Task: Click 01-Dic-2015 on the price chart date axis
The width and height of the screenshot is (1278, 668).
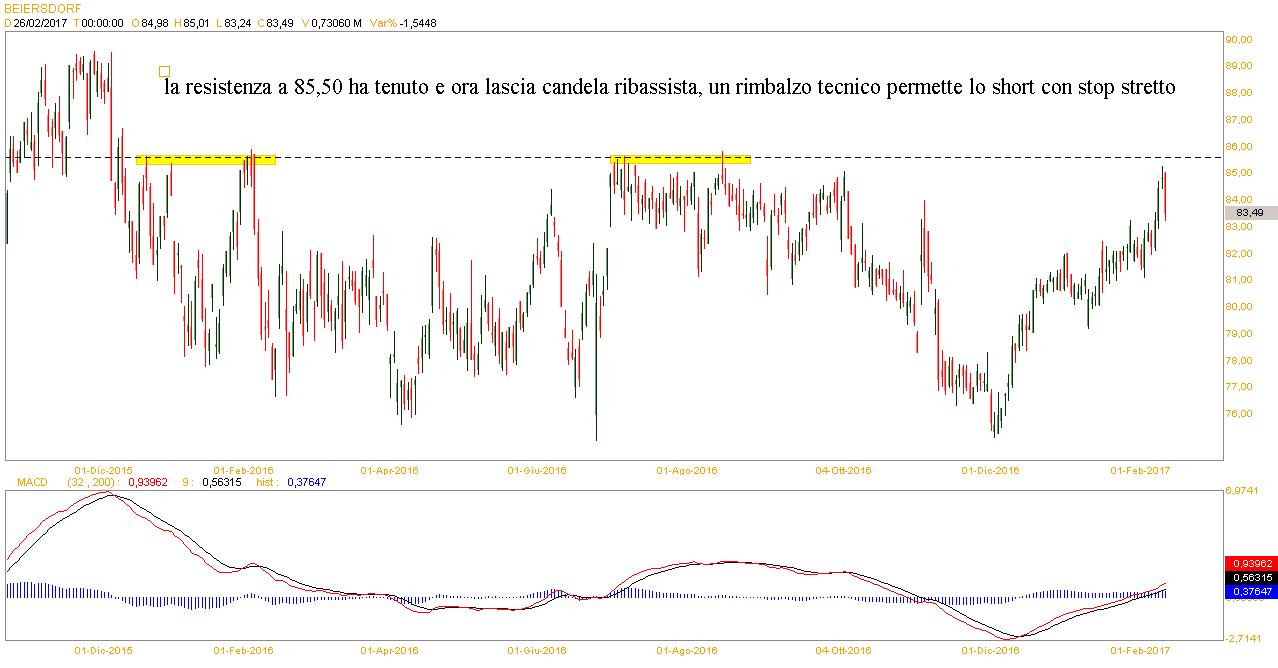Action: tap(104, 469)
